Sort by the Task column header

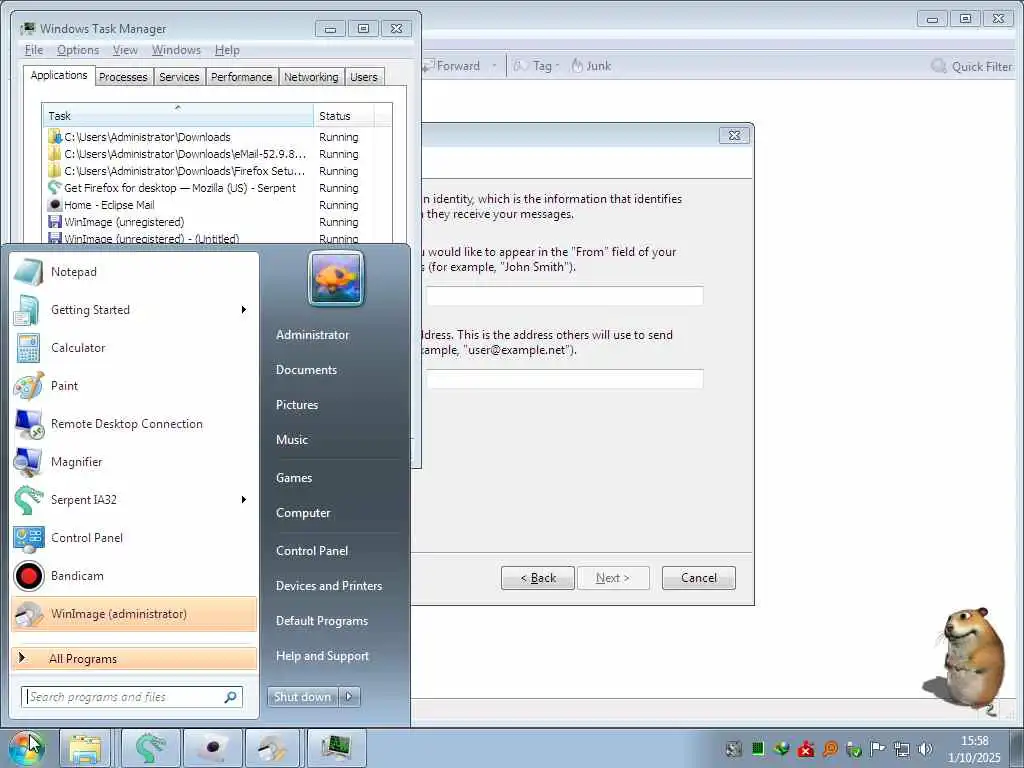click(x=178, y=116)
